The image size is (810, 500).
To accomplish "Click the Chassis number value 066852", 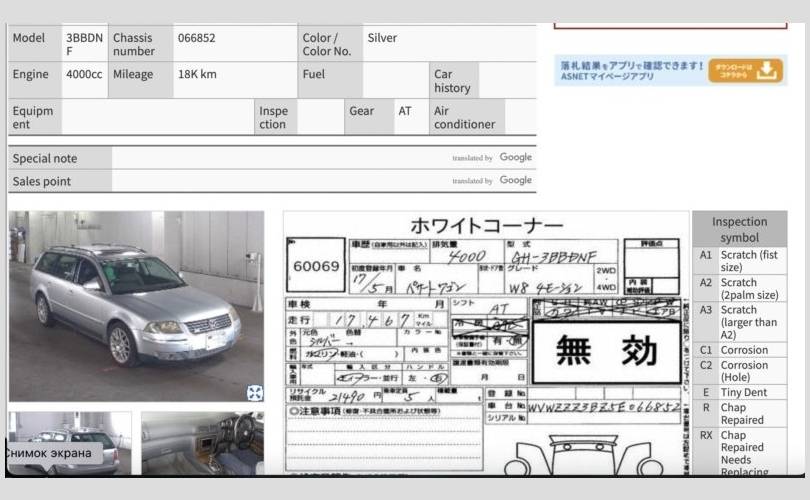I will pyautogui.click(x=197, y=38).
